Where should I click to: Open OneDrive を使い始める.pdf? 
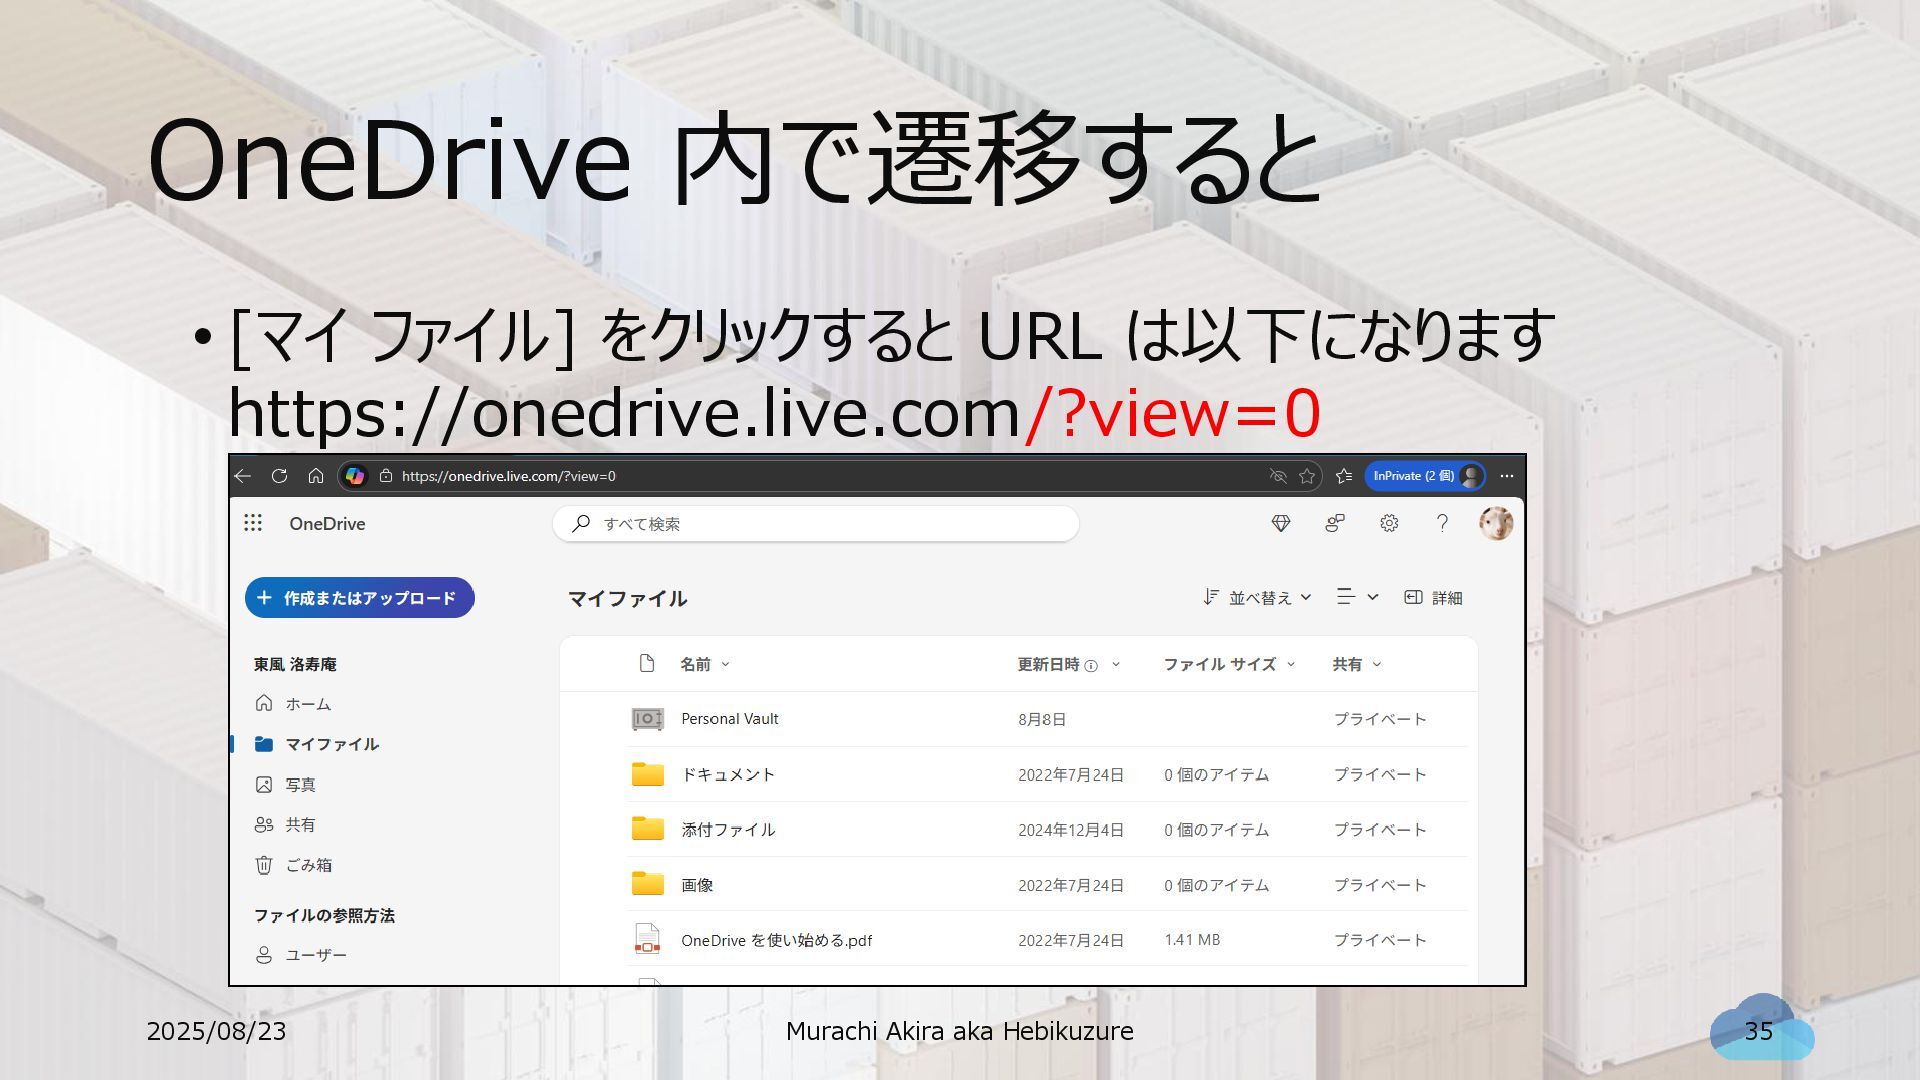click(776, 940)
